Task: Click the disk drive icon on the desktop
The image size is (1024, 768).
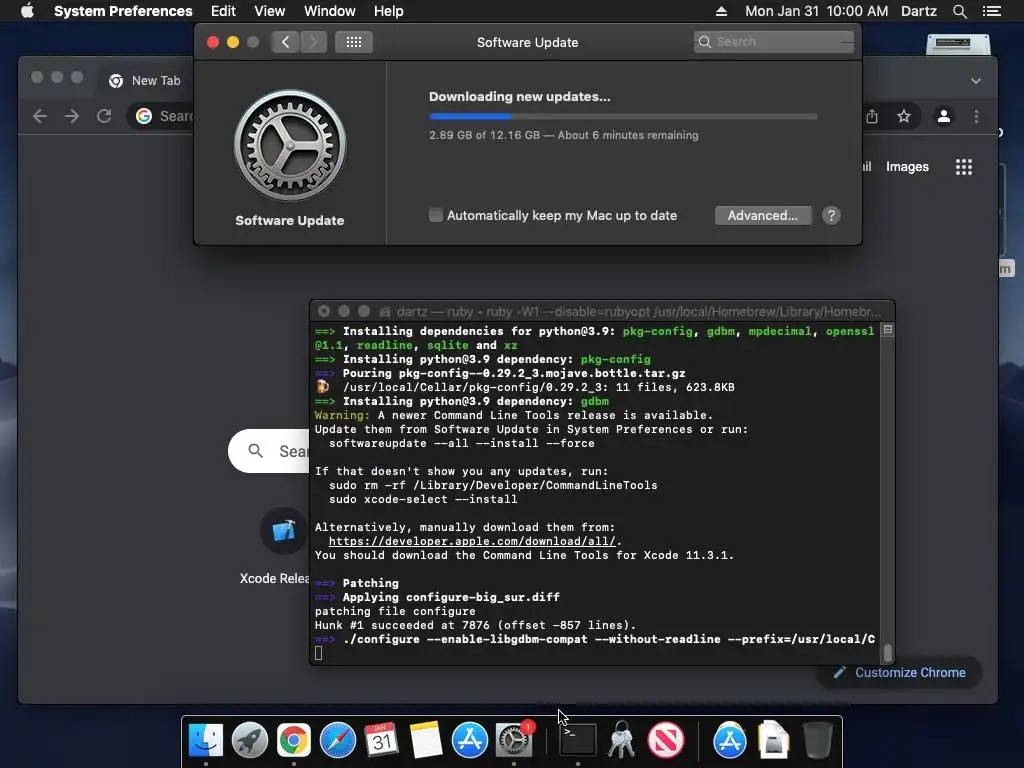Action: (958, 44)
